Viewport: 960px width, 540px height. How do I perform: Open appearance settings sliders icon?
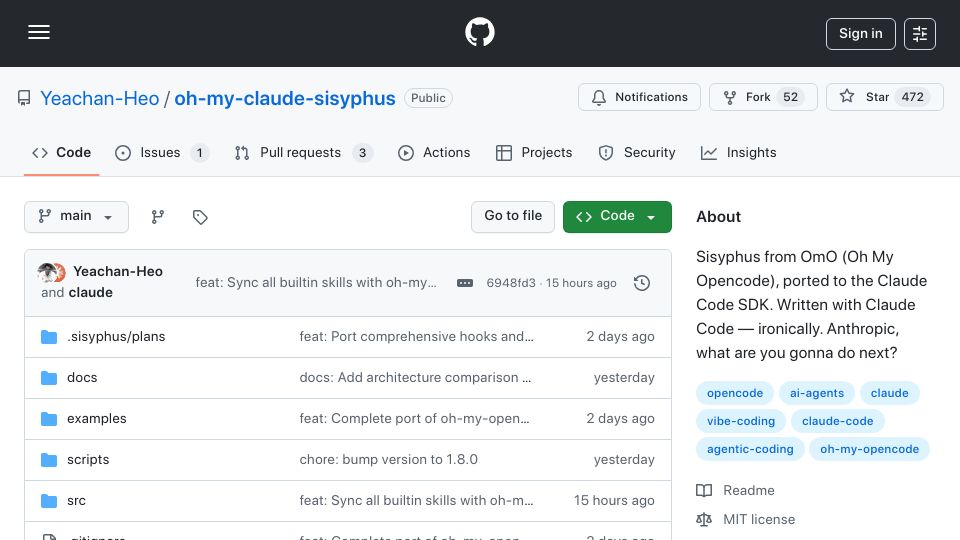(920, 34)
